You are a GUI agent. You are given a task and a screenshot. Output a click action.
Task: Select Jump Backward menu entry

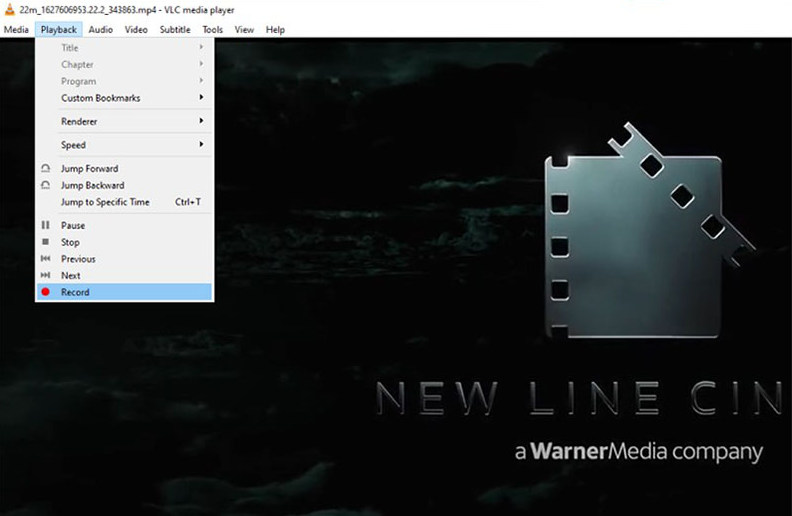[124, 185]
